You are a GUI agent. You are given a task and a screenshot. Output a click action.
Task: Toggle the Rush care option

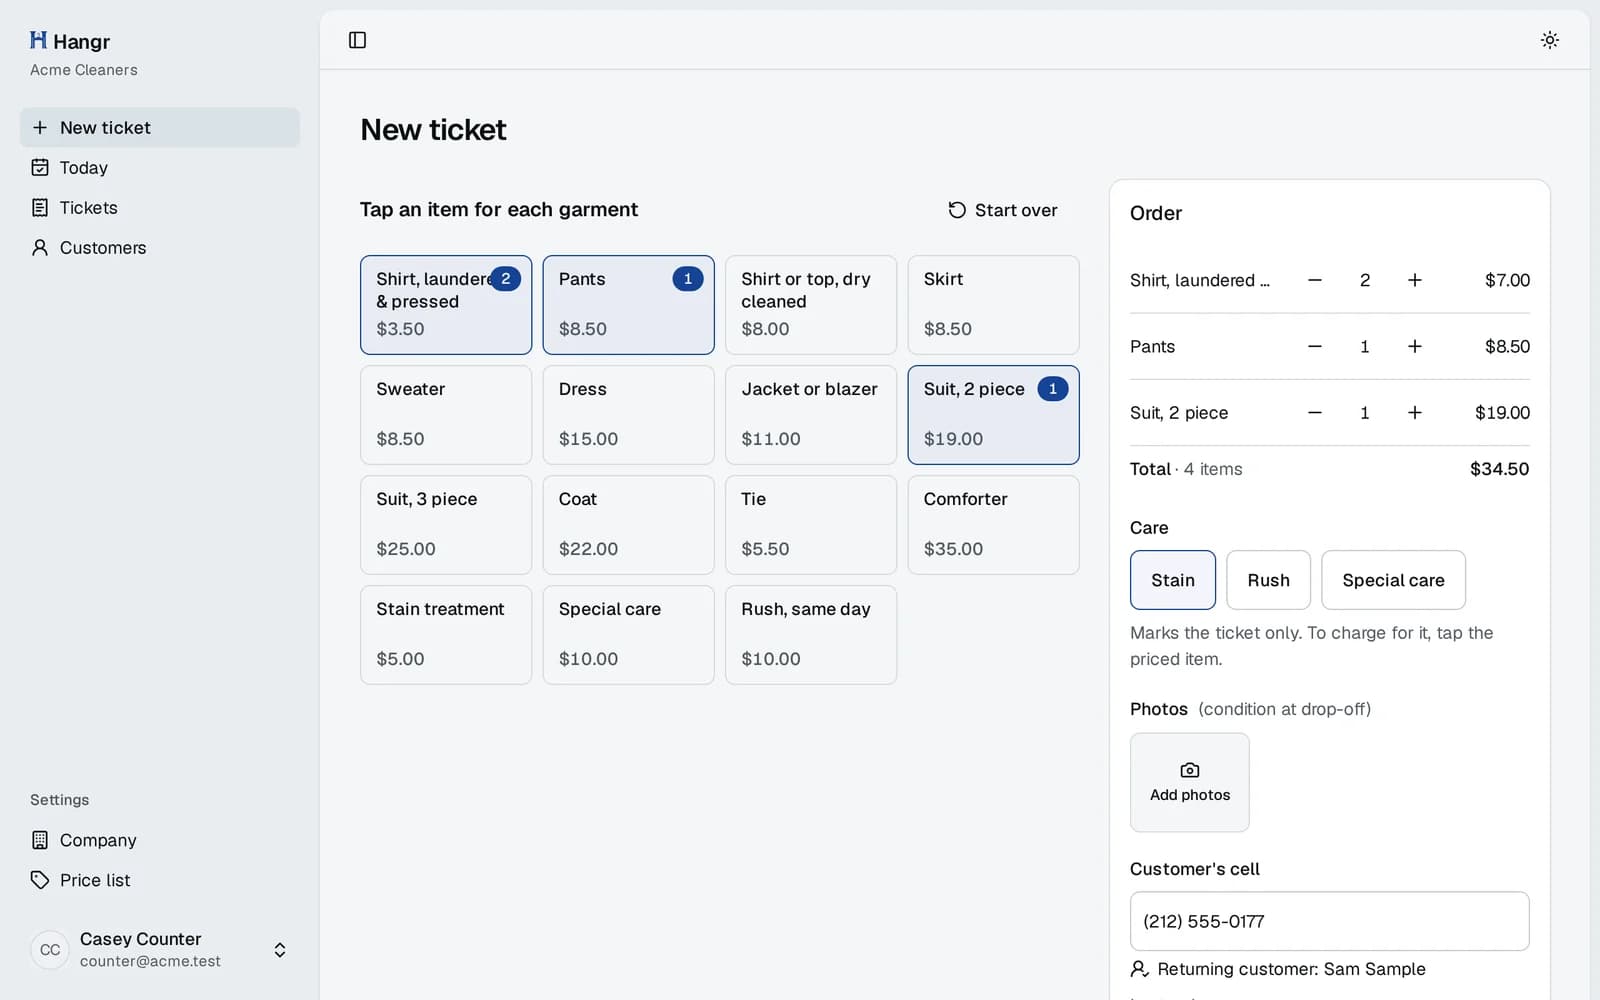1268,580
